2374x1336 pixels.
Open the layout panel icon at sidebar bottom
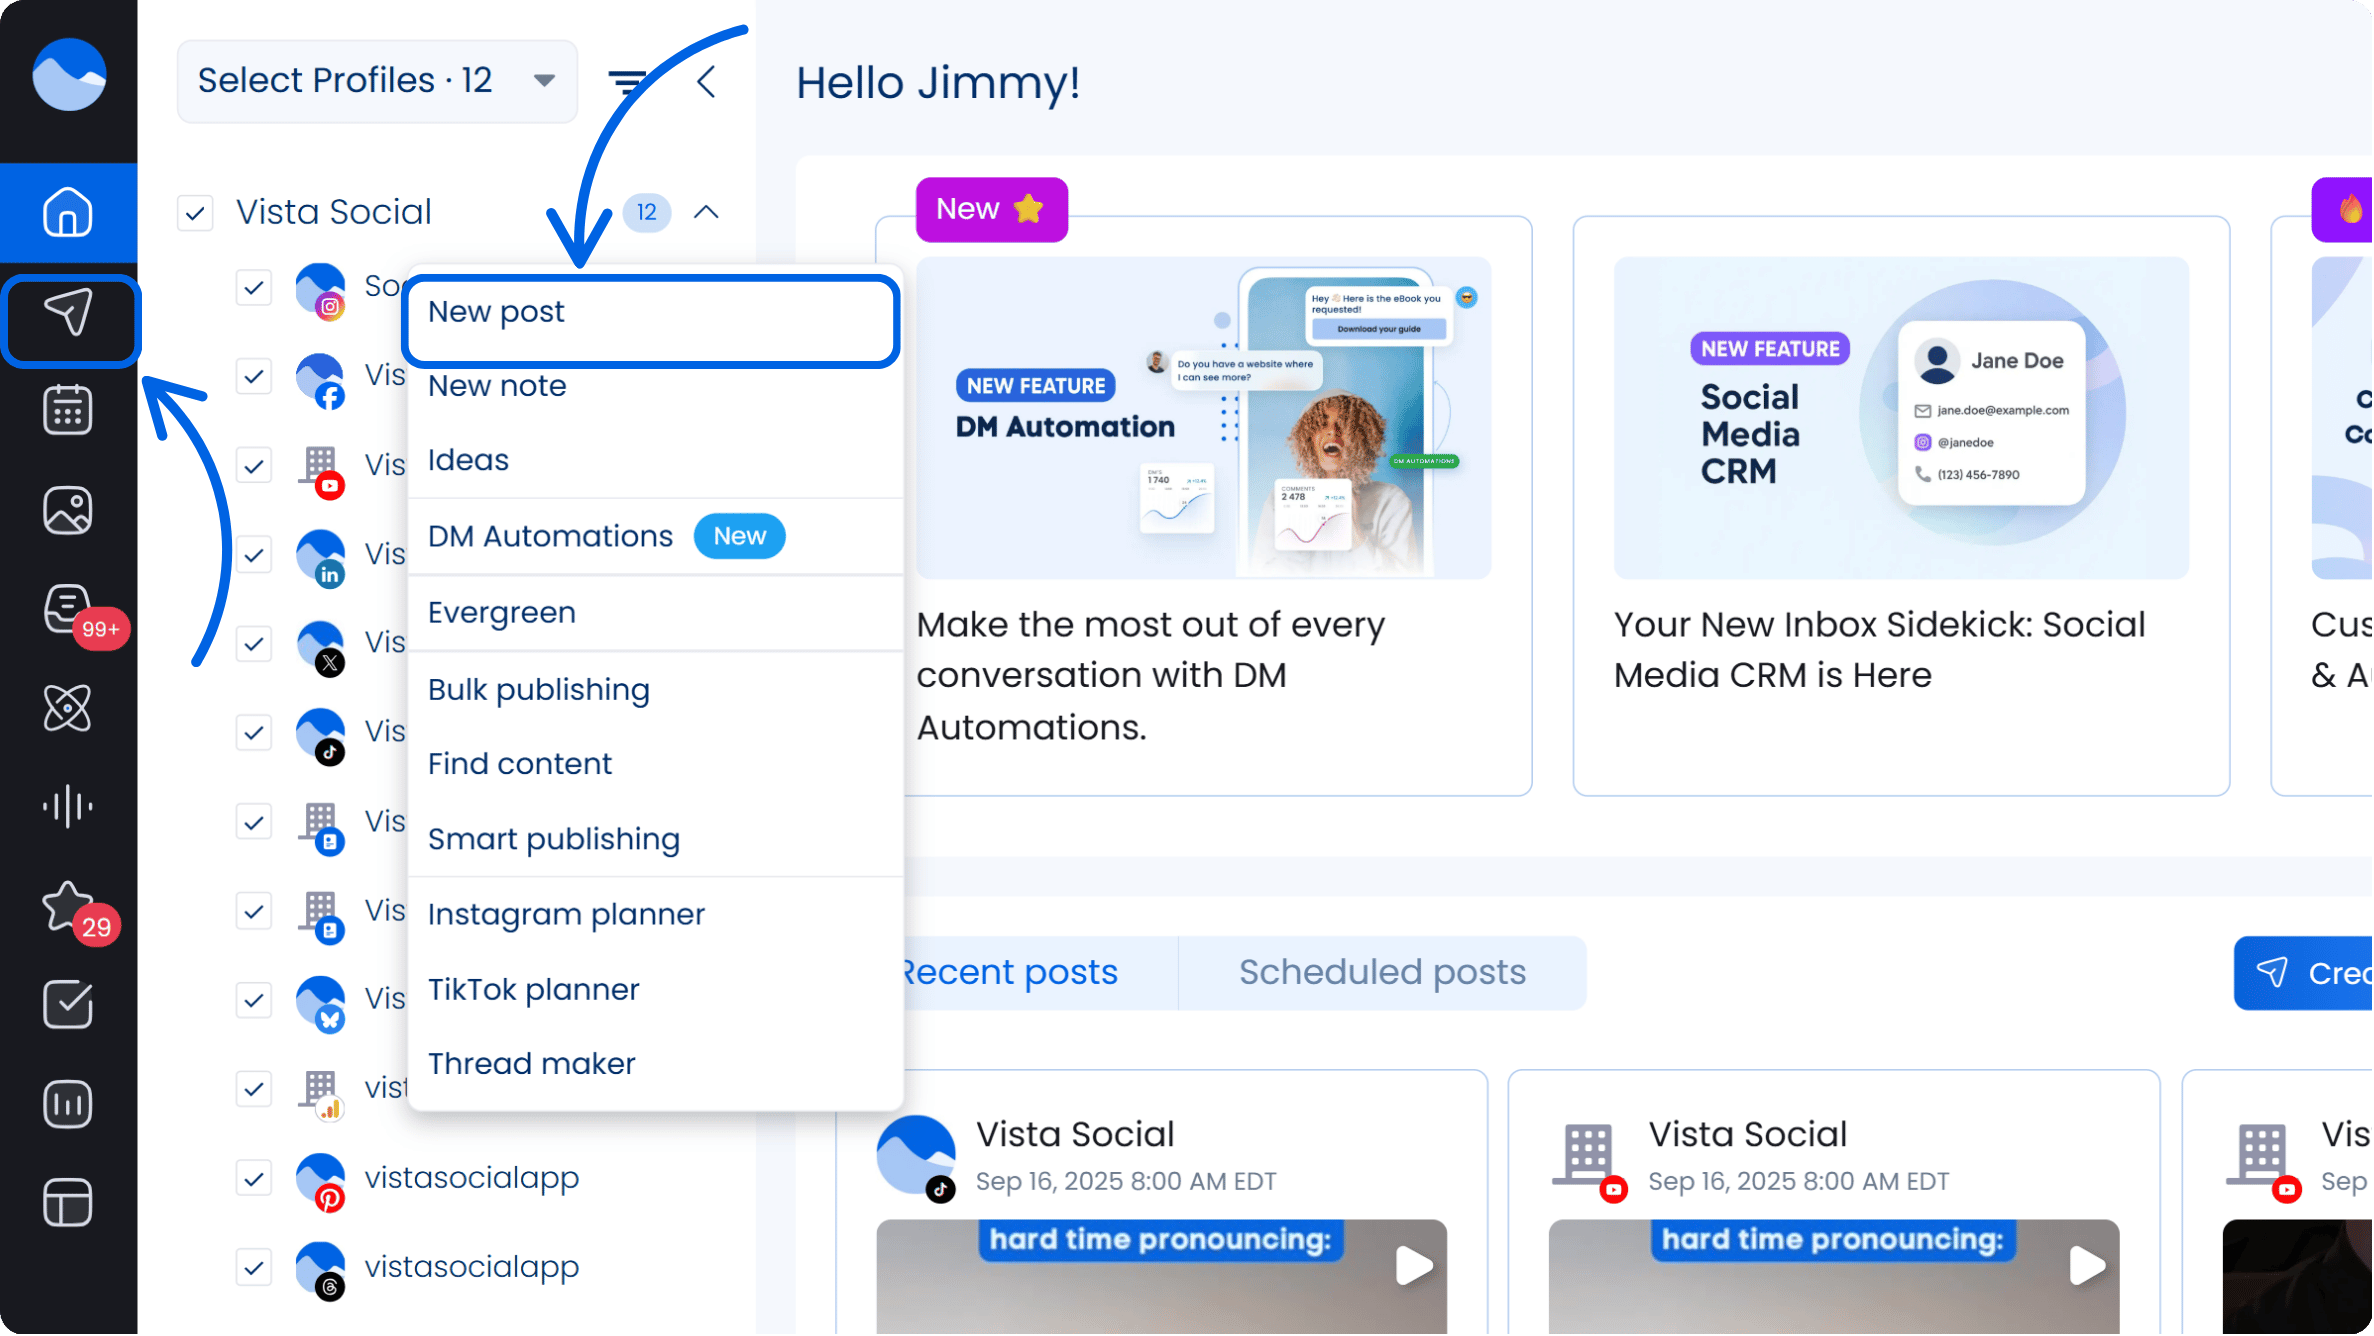[x=68, y=1203]
